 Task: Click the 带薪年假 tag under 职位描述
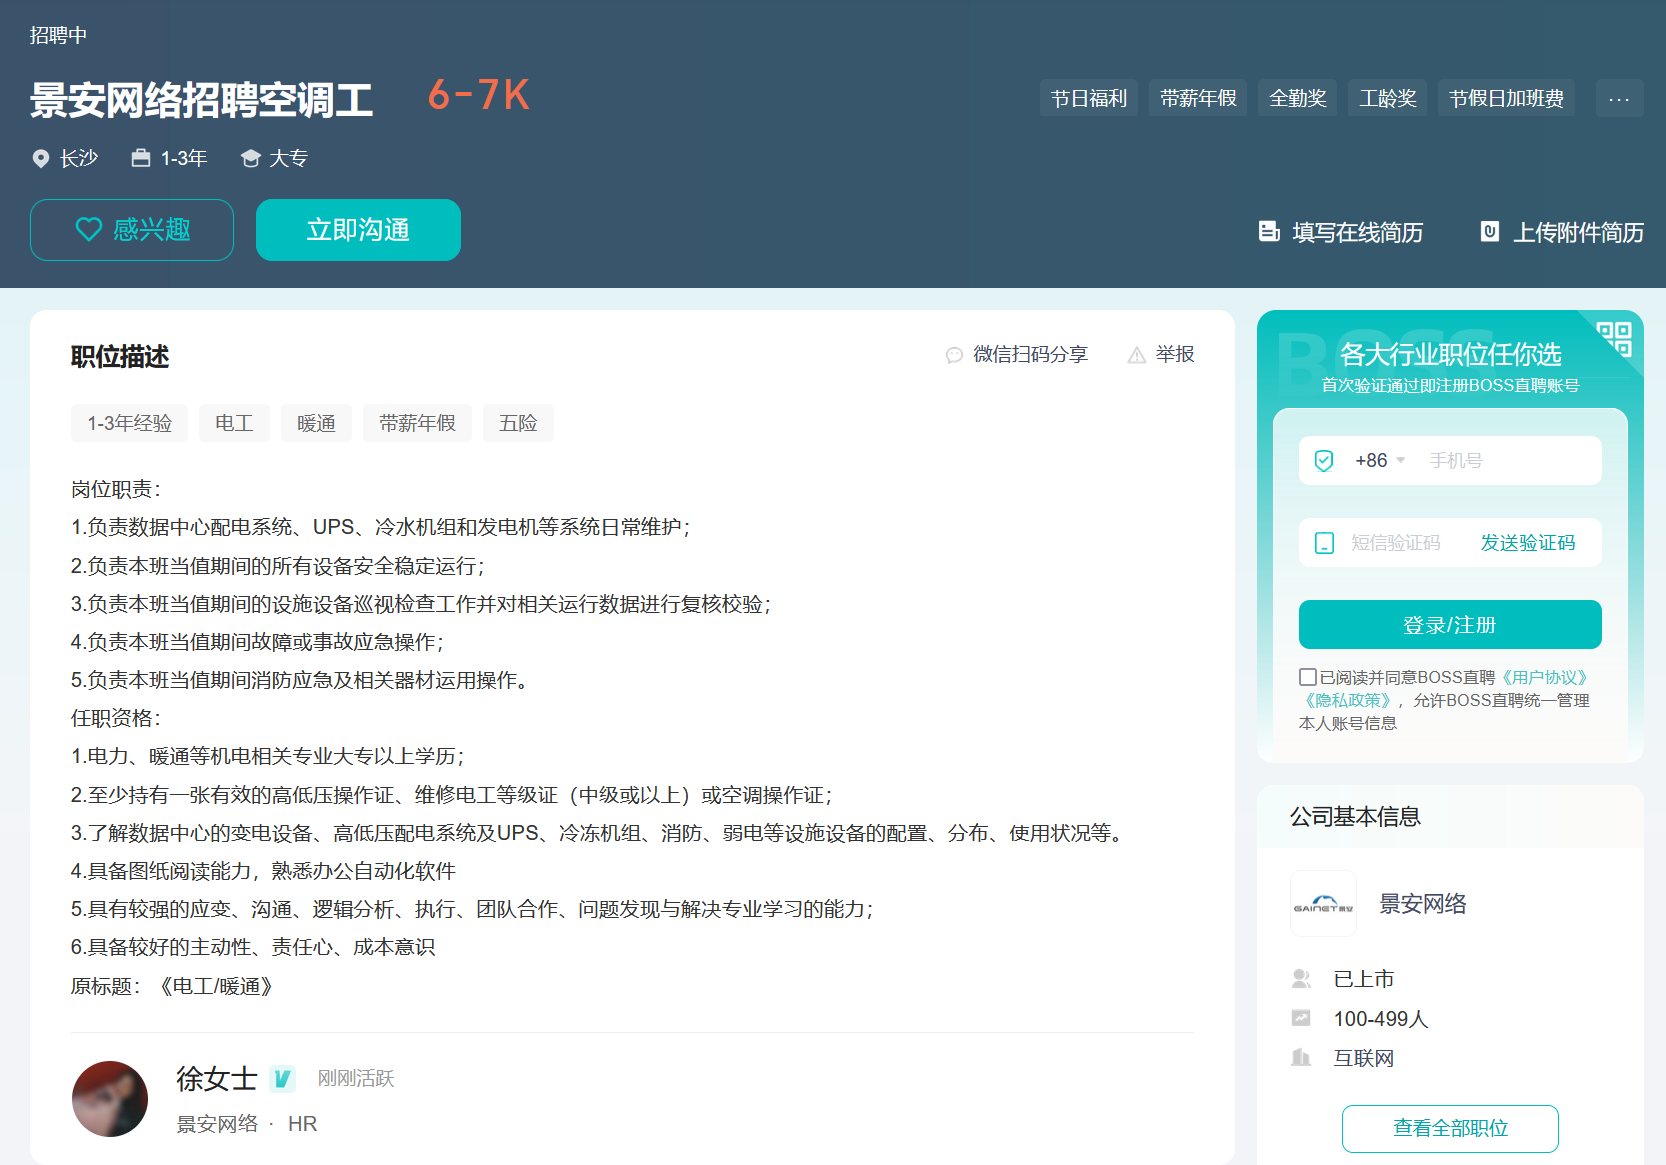(417, 423)
